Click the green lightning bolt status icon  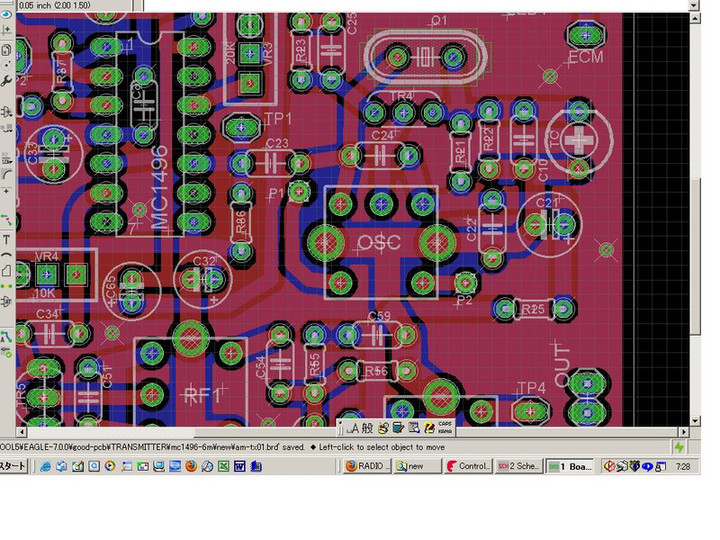[x=680, y=446]
